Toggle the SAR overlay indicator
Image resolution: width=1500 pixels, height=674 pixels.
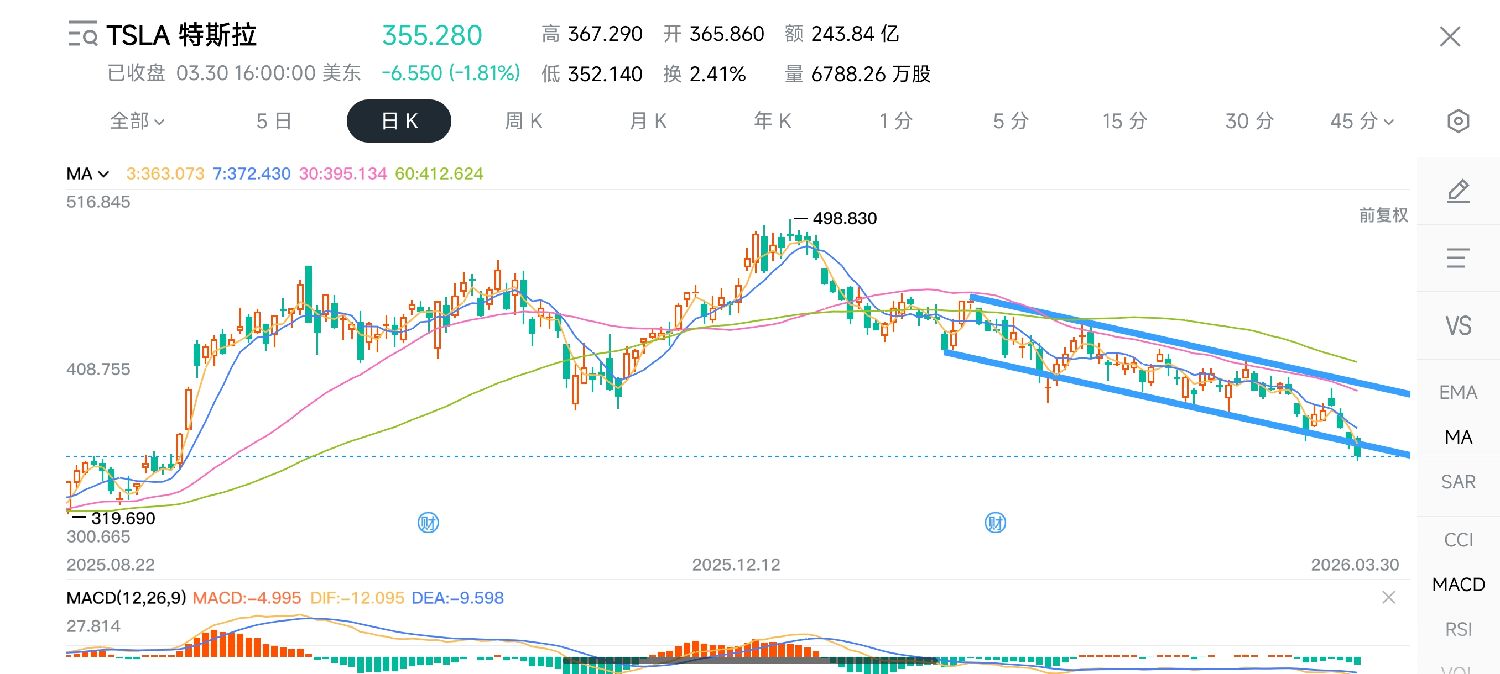coord(1458,482)
